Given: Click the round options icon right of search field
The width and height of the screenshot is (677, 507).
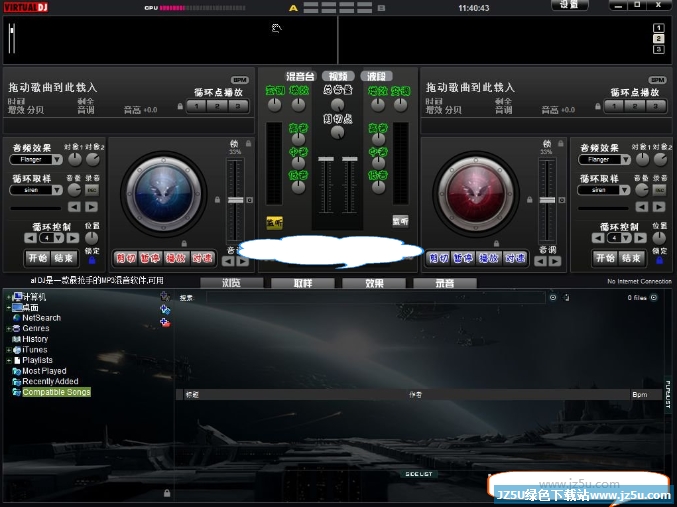Looking at the screenshot, I should tap(553, 298).
